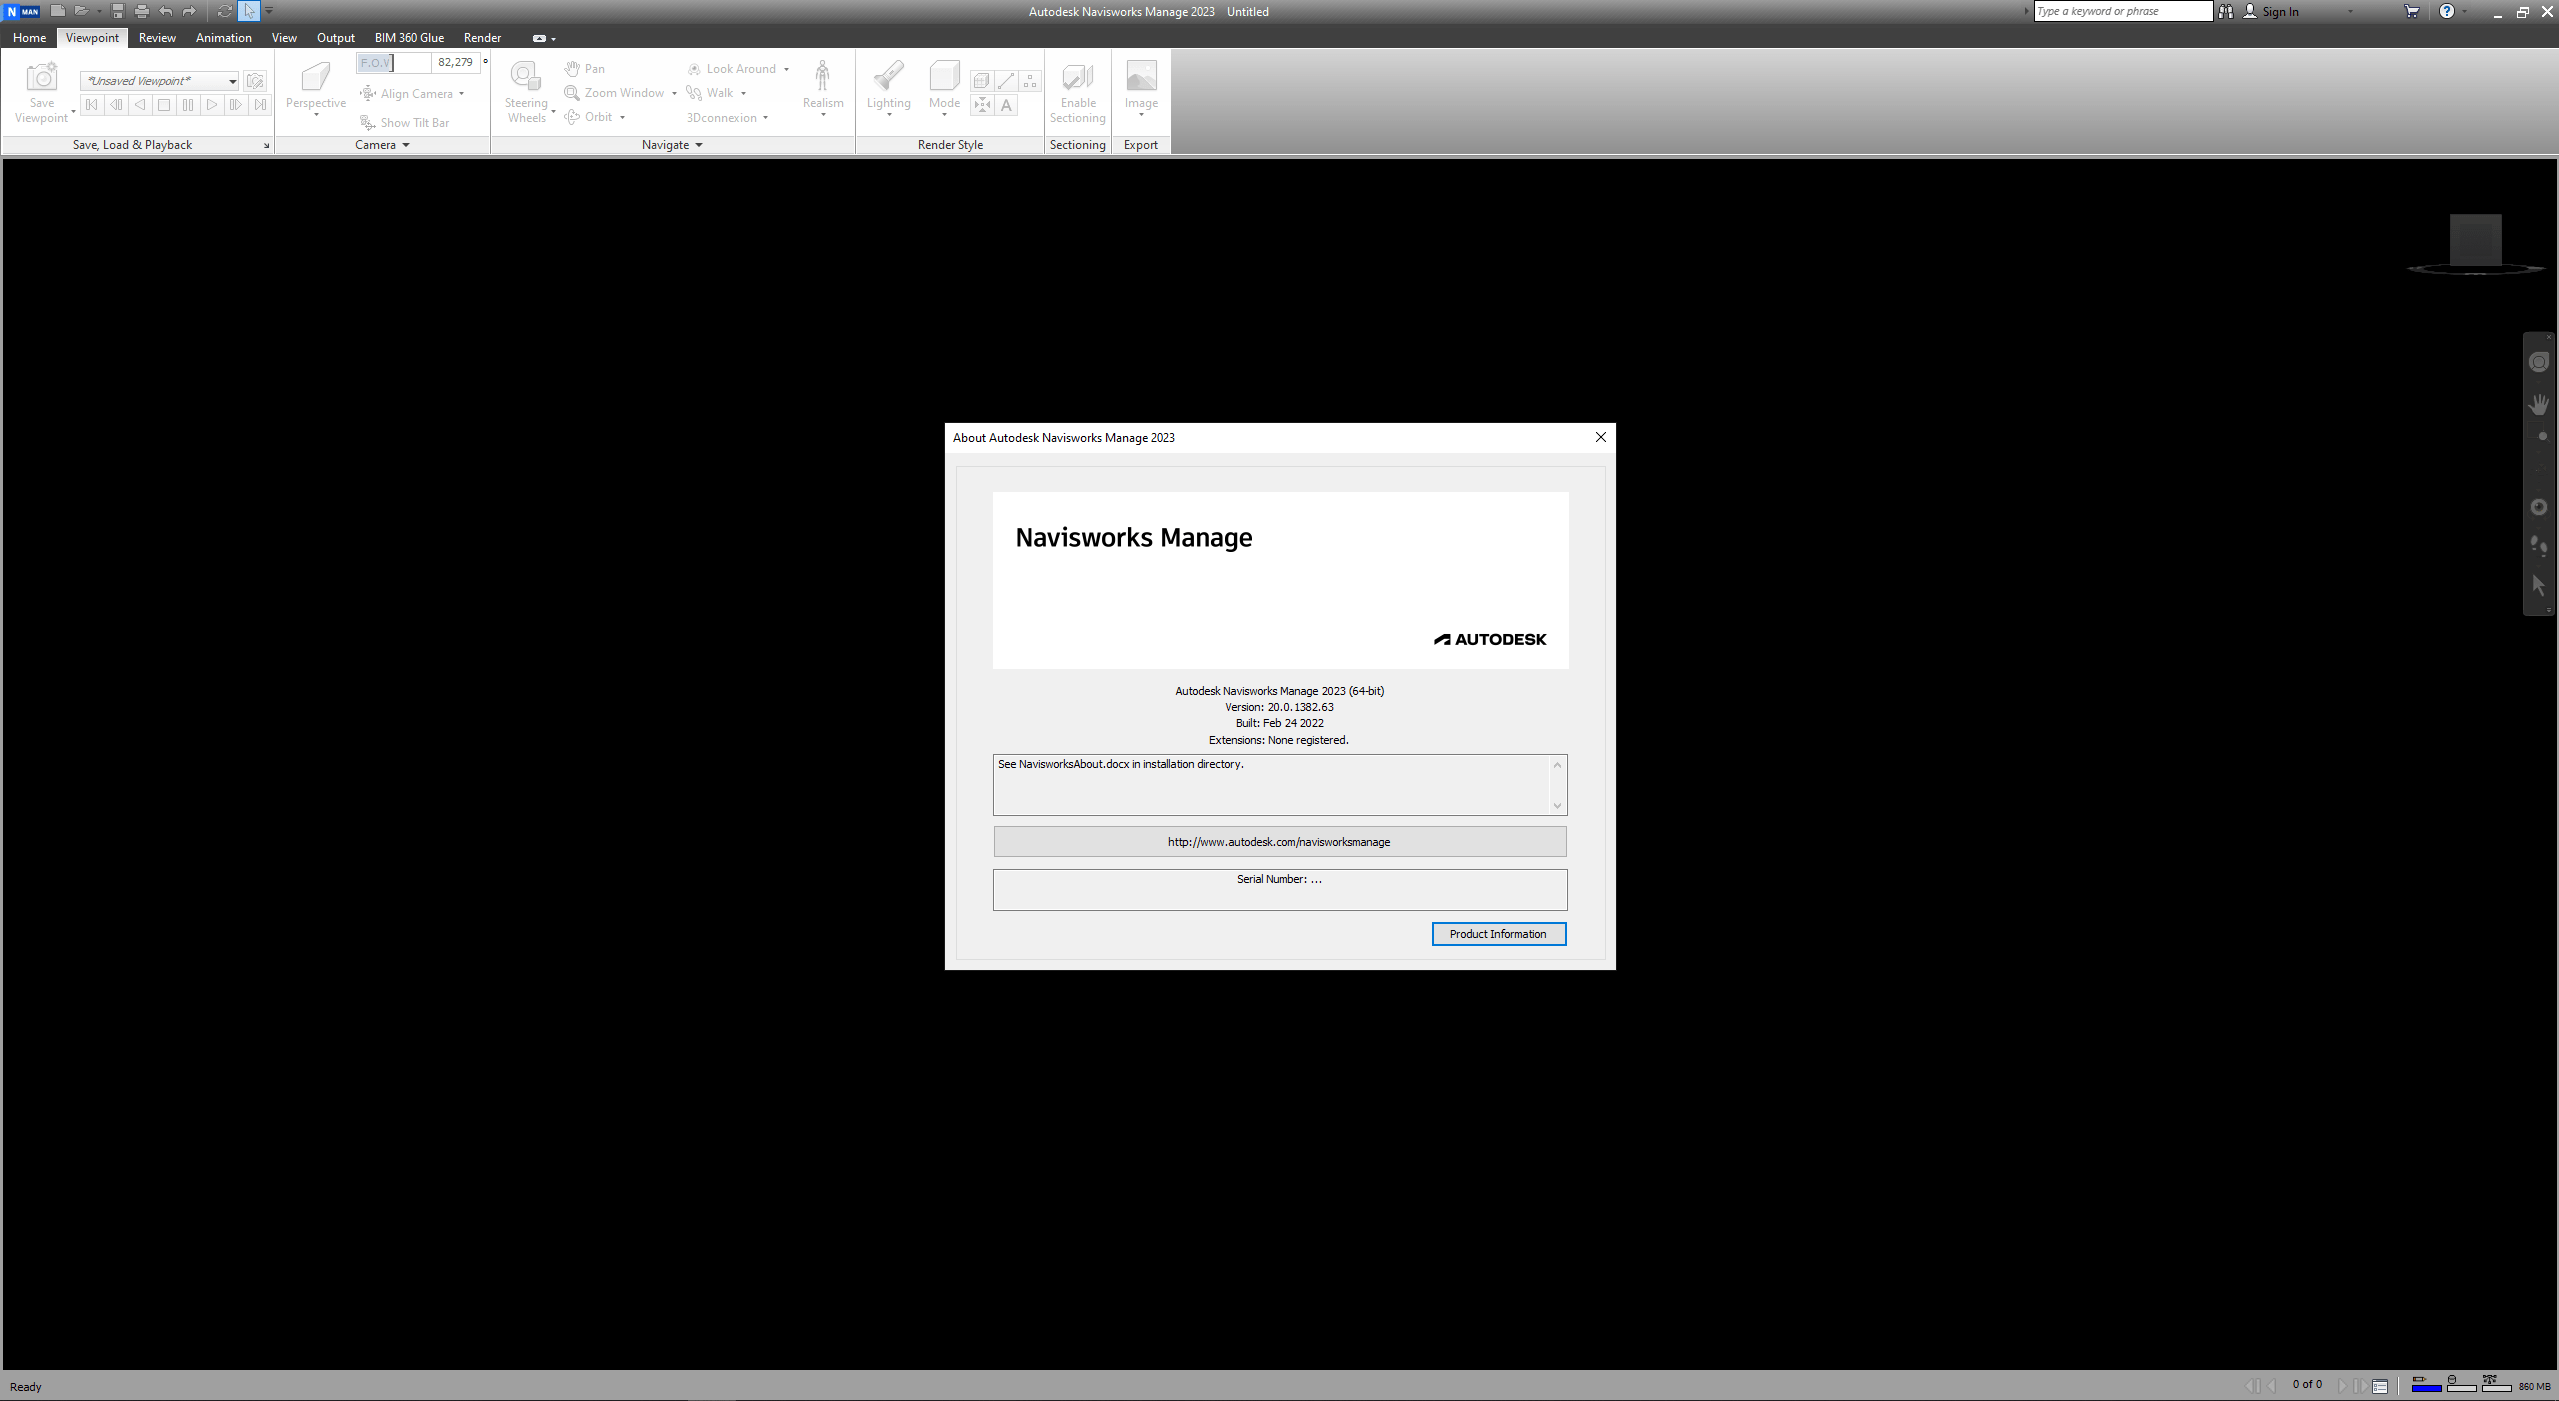This screenshot has width=2559, height=1401.
Task: Click the Help question mark icon
Action: (x=2447, y=11)
